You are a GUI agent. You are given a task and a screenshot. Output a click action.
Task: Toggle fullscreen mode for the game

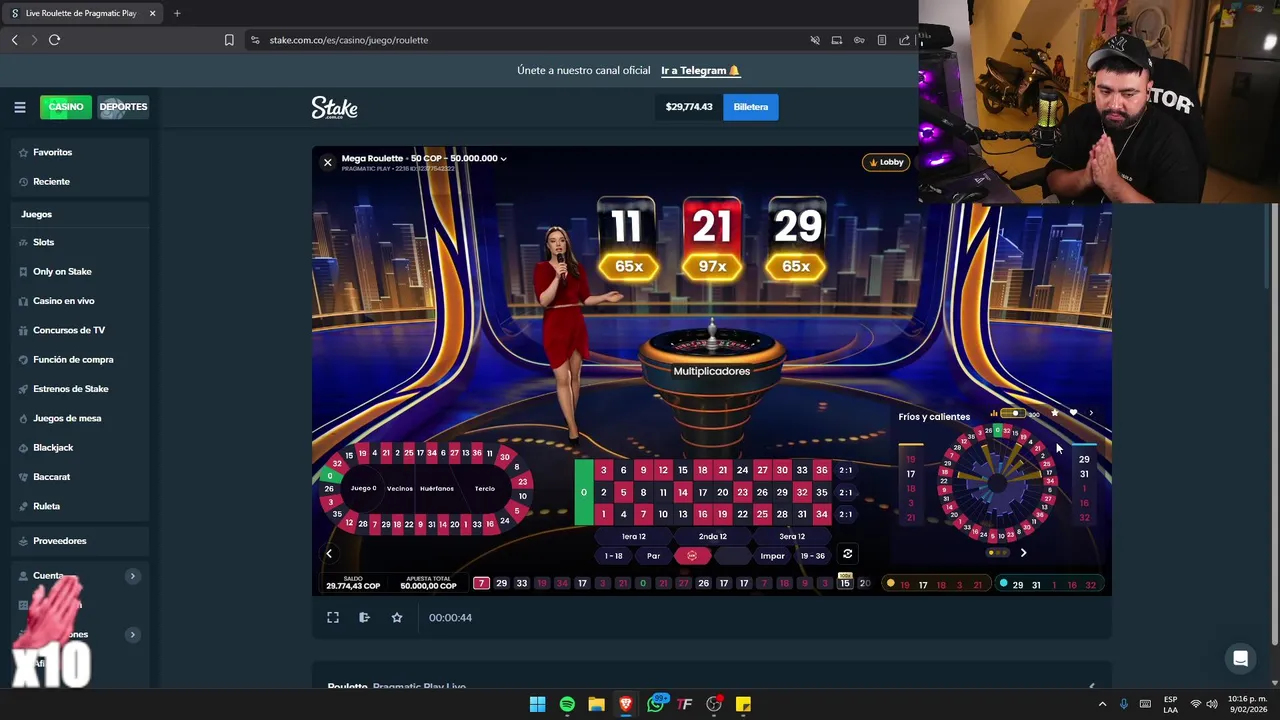click(x=333, y=618)
